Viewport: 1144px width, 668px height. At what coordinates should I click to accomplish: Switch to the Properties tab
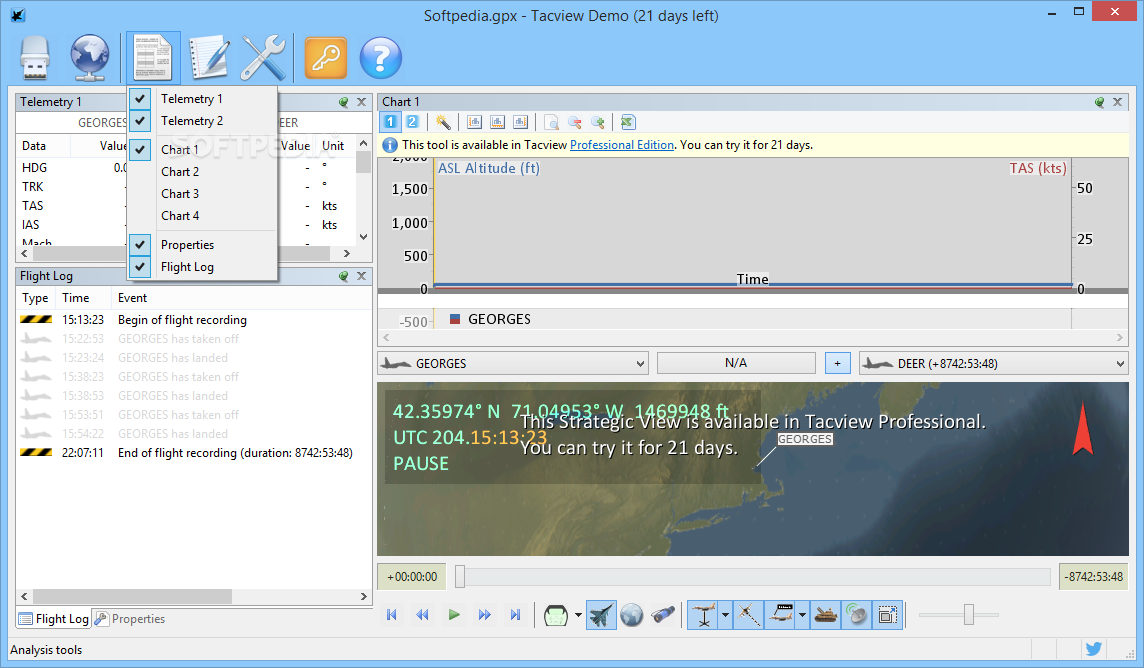[x=130, y=618]
